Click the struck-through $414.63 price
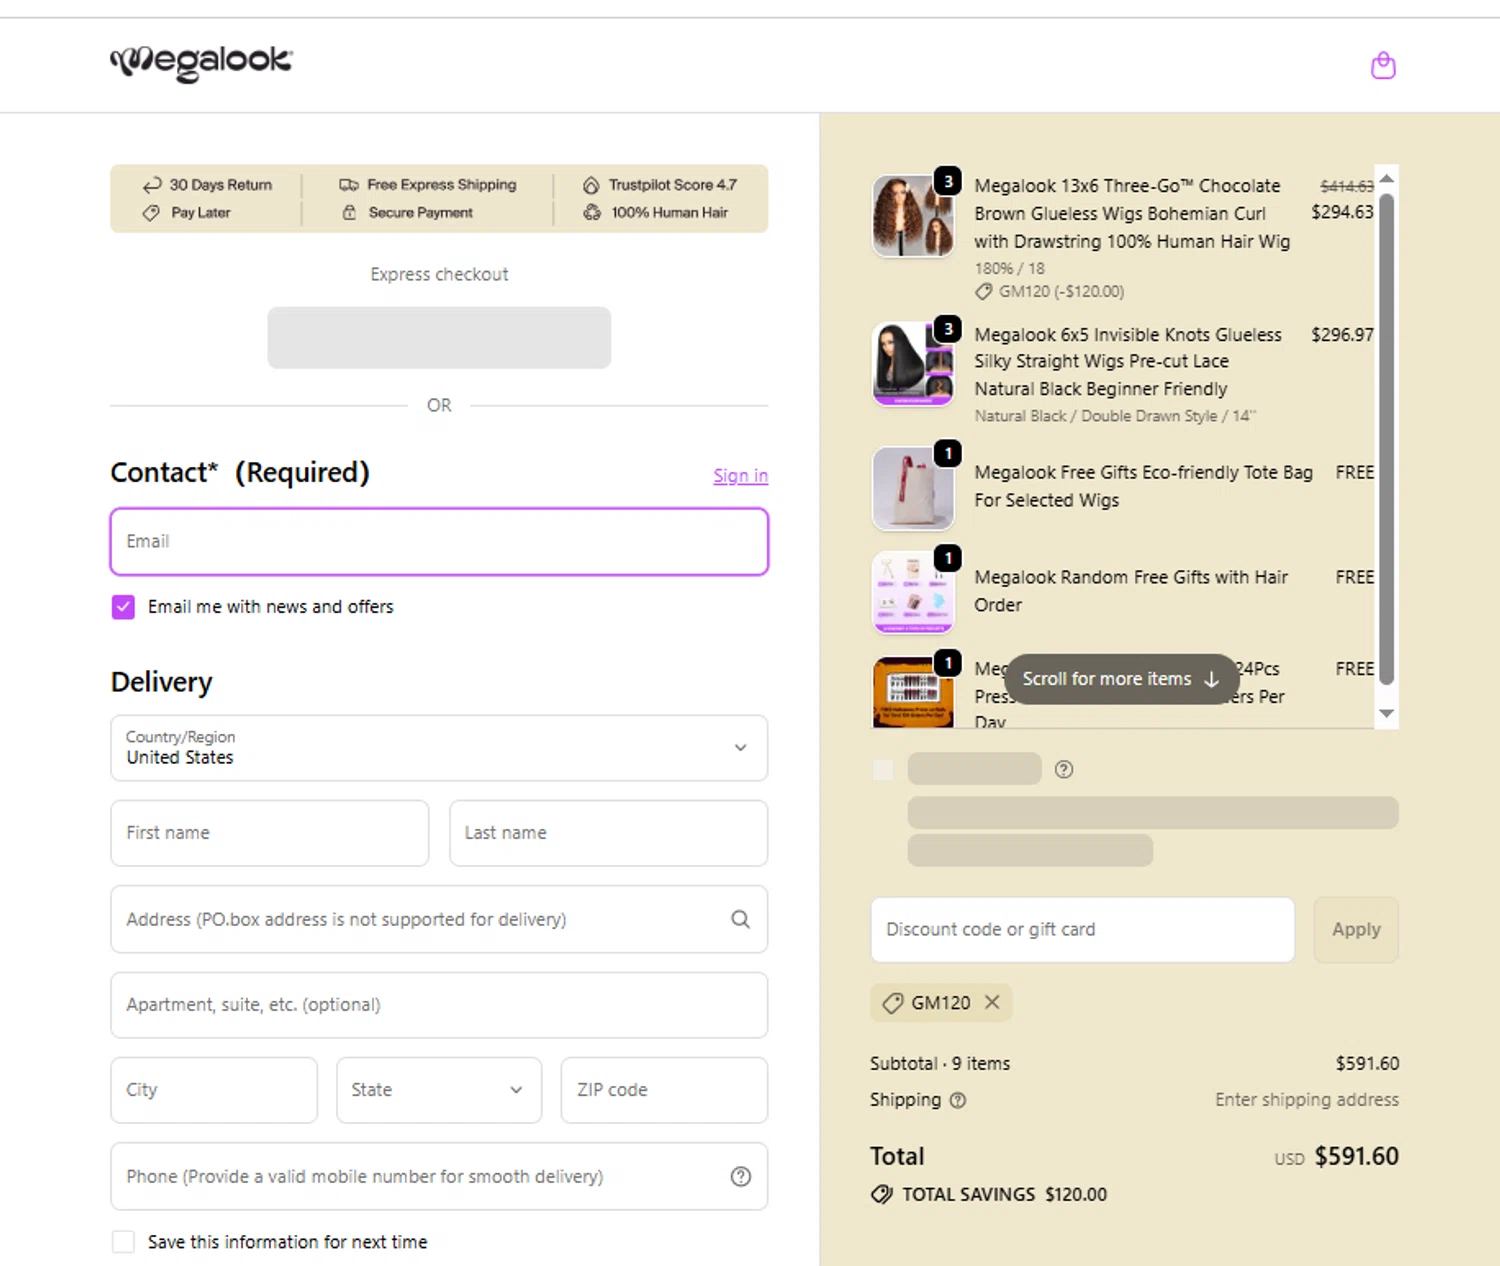 pos(1346,186)
